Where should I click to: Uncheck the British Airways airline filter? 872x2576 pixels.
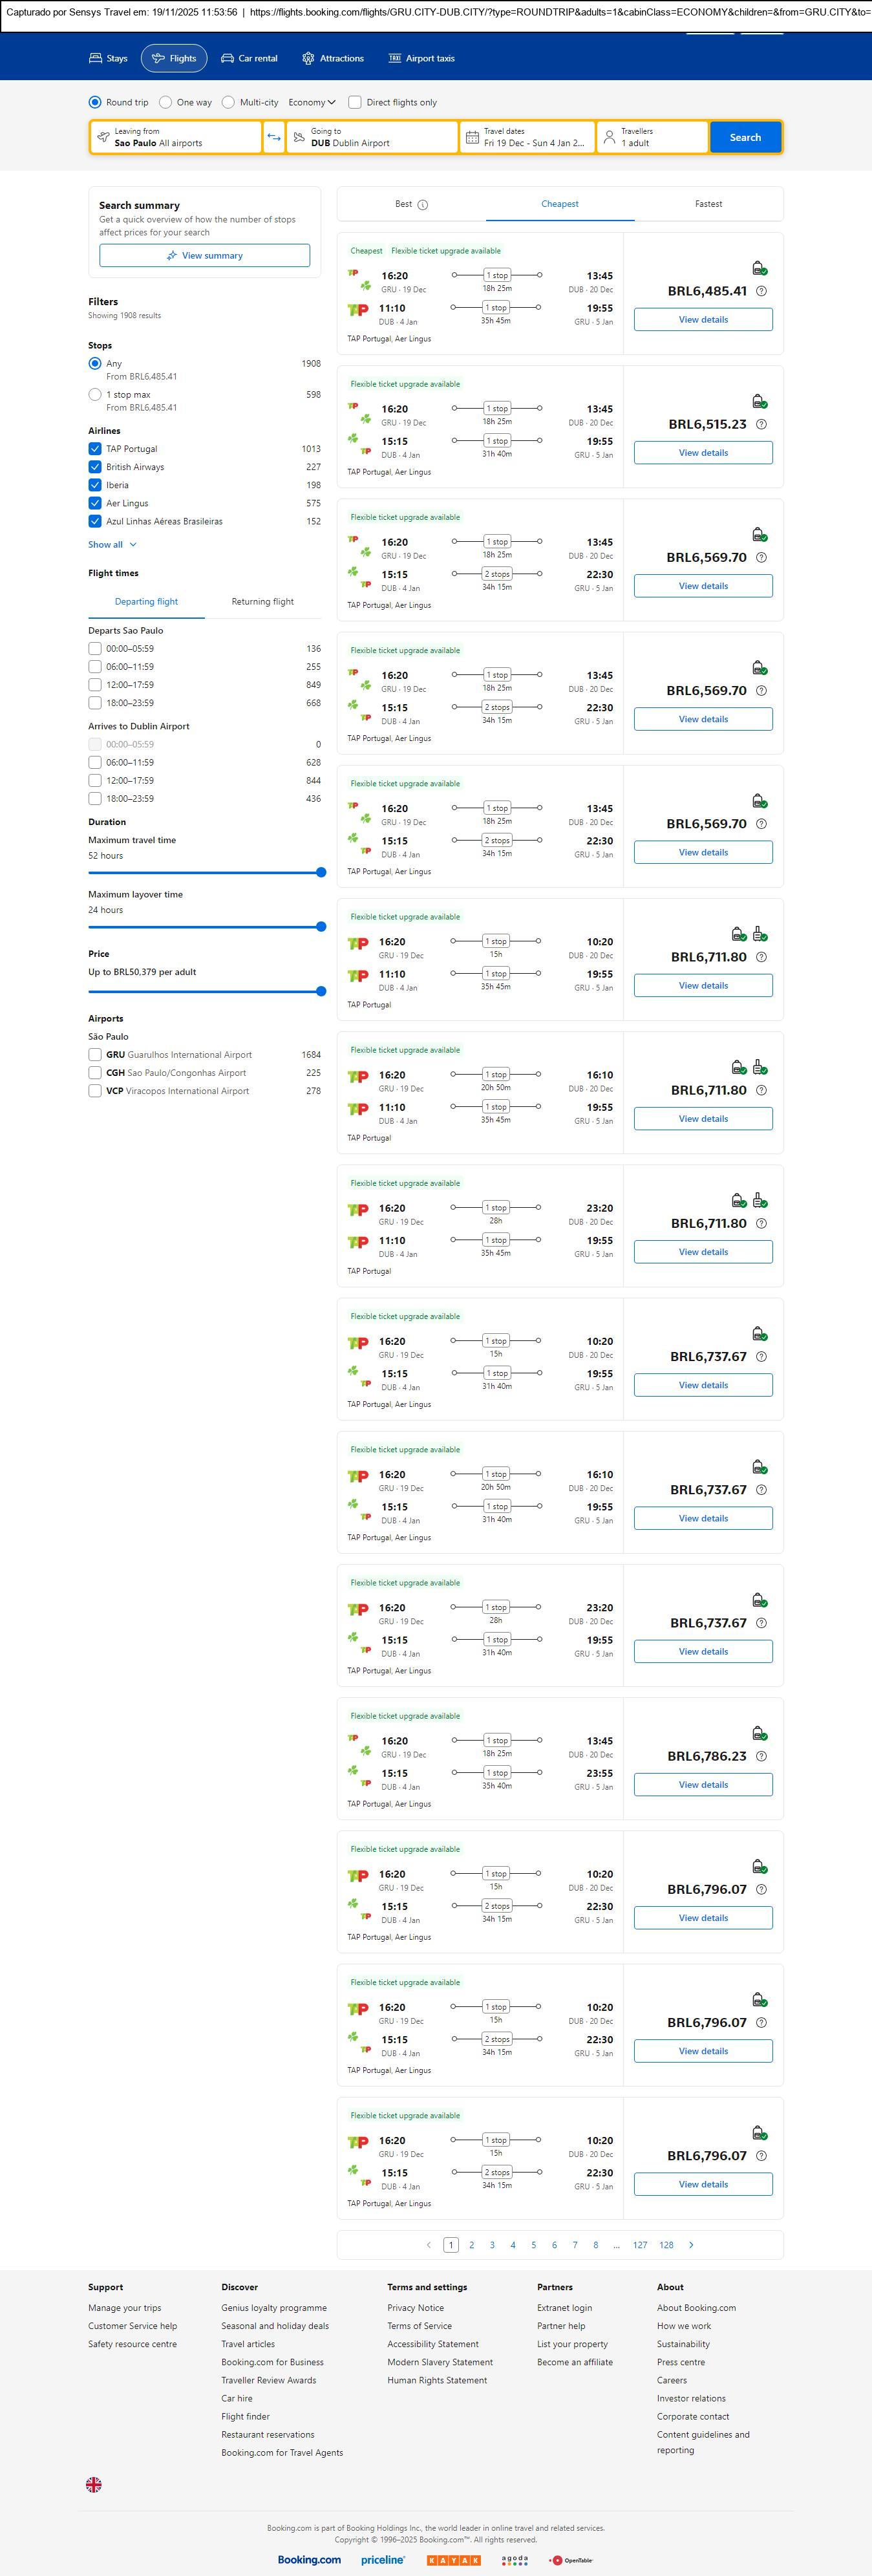pos(95,467)
